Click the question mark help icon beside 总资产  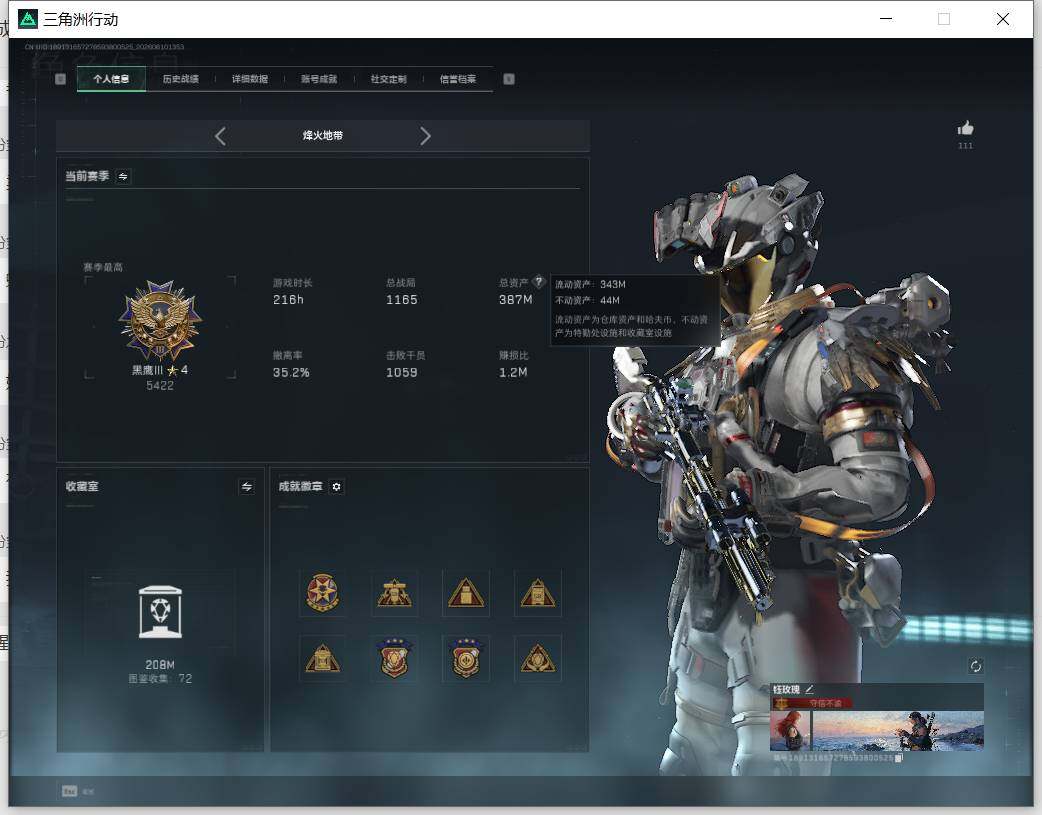click(538, 281)
